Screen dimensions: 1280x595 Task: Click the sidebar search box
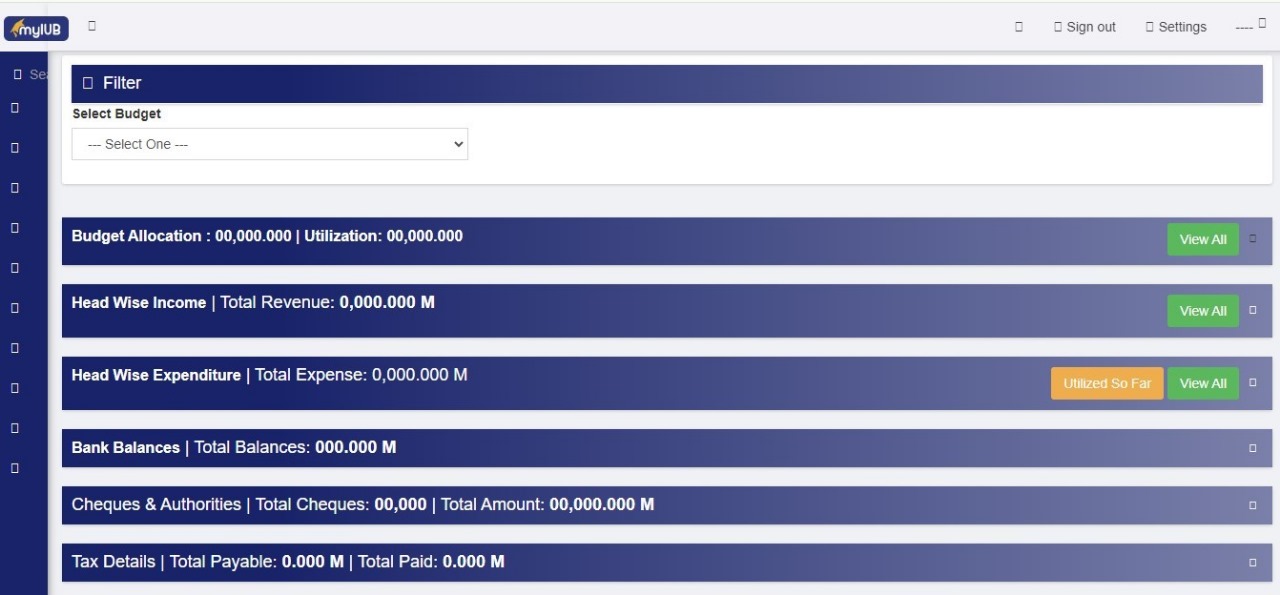pos(30,74)
